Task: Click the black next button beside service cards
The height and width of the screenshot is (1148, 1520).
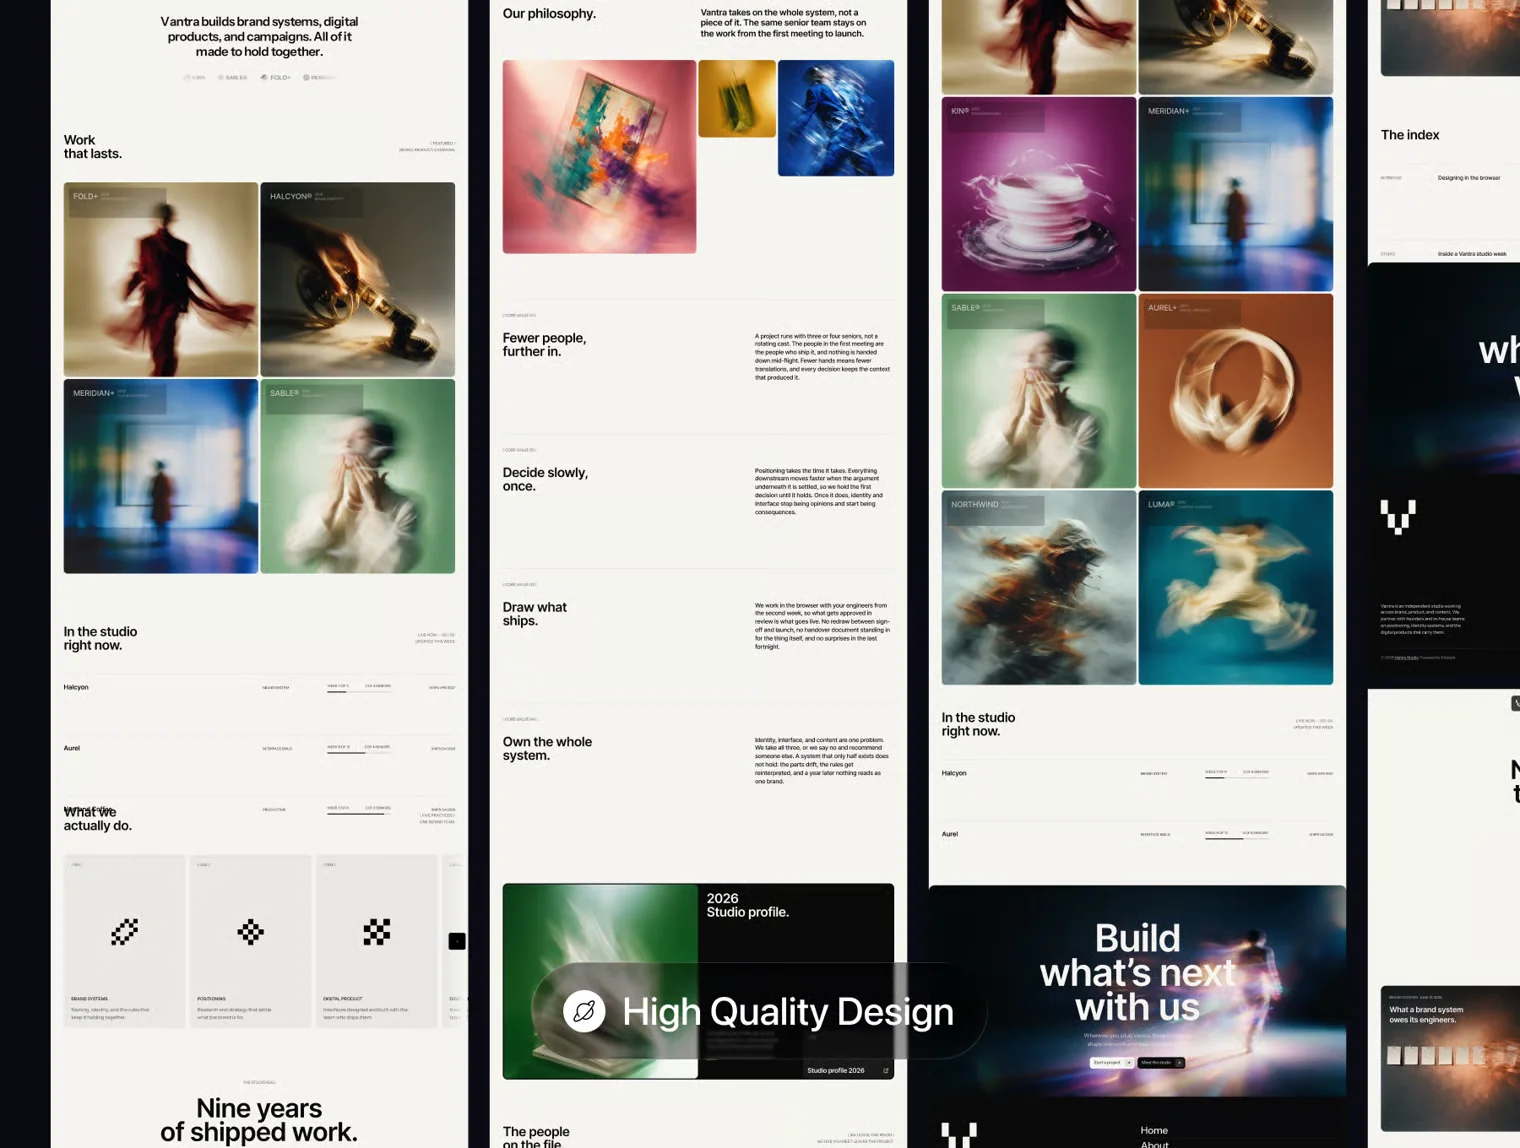Action: (457, 941)
